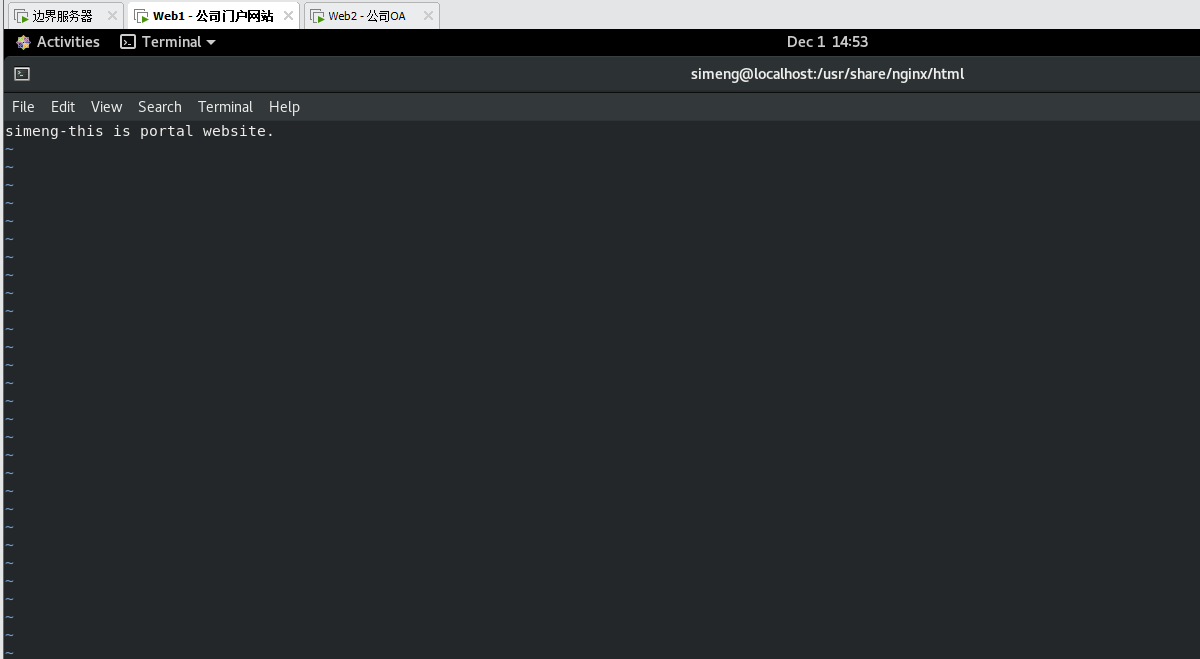Open the View menu

point(106,107)
